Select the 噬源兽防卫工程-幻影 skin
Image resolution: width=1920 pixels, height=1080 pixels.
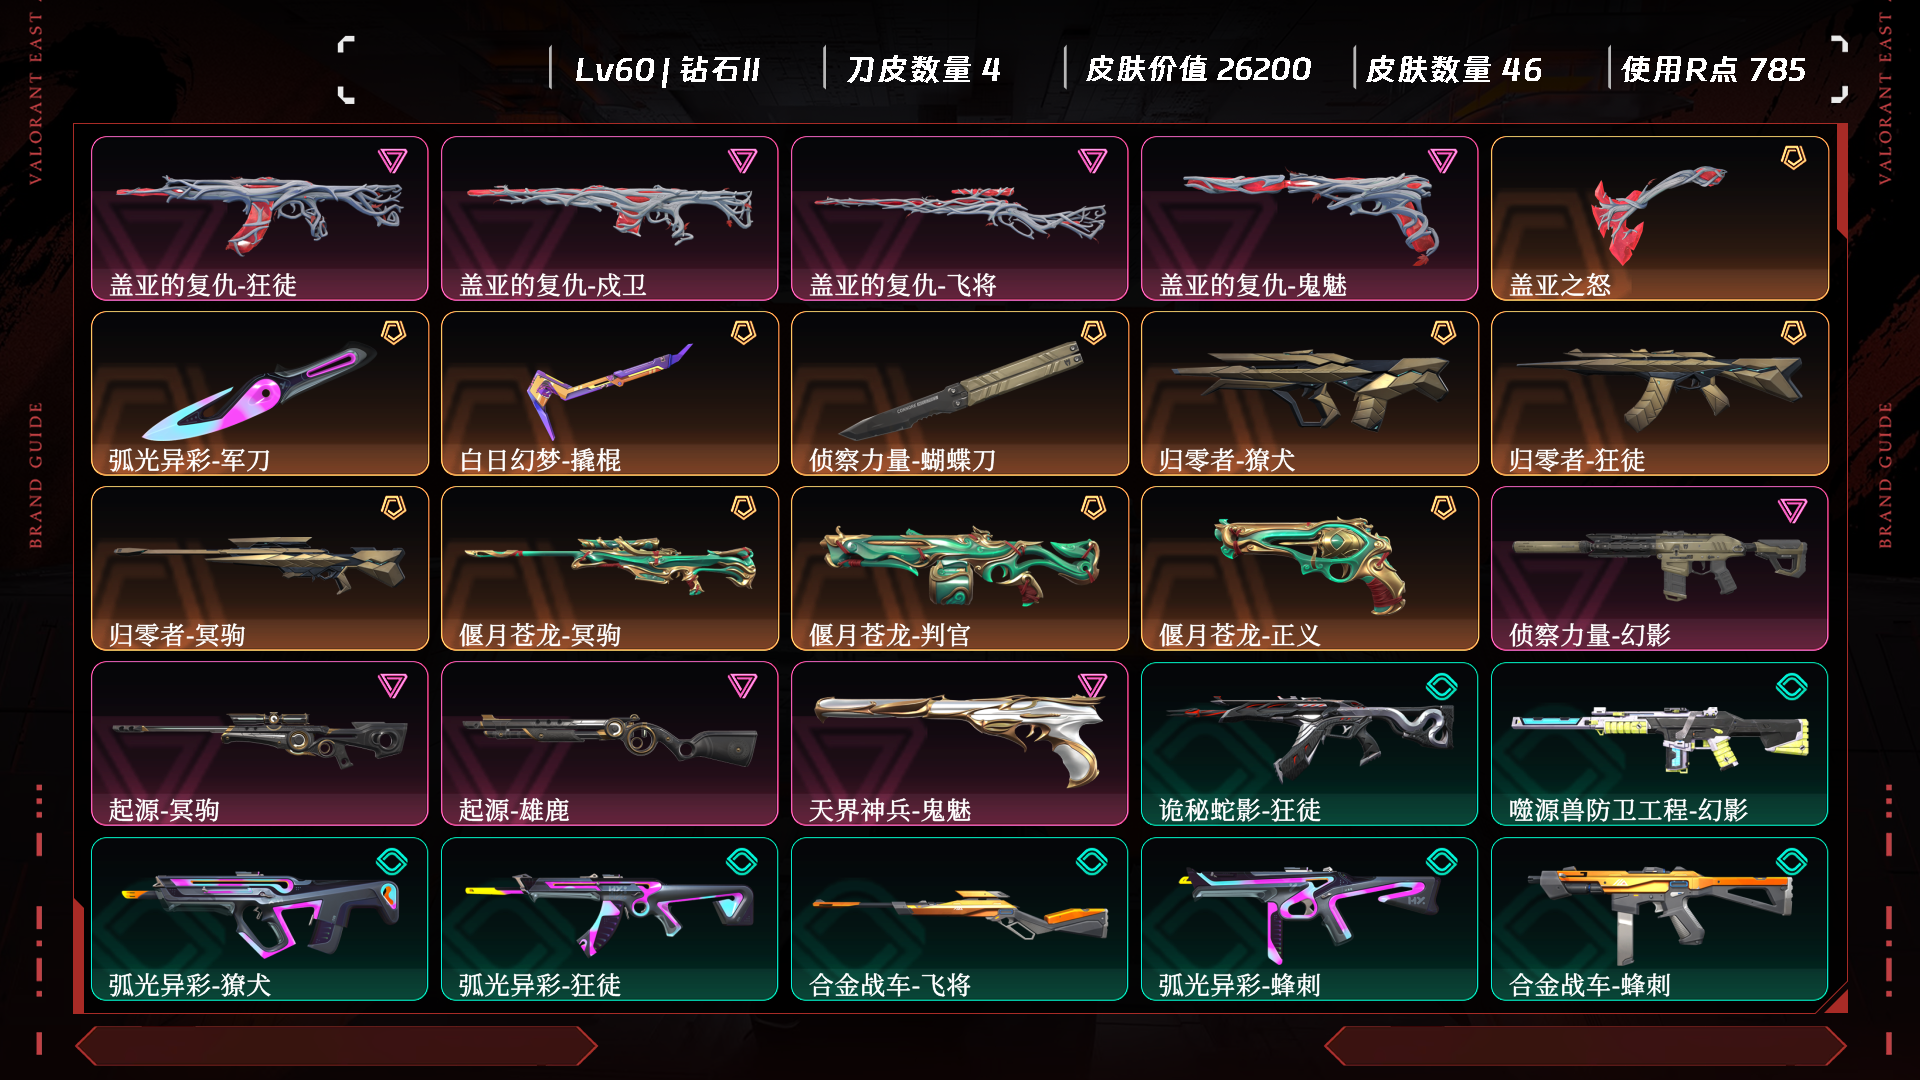1660,743
